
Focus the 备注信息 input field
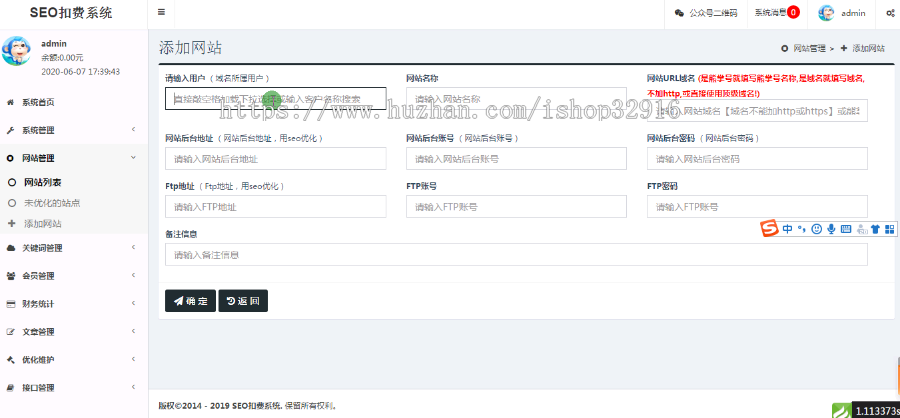coord(516,254)
